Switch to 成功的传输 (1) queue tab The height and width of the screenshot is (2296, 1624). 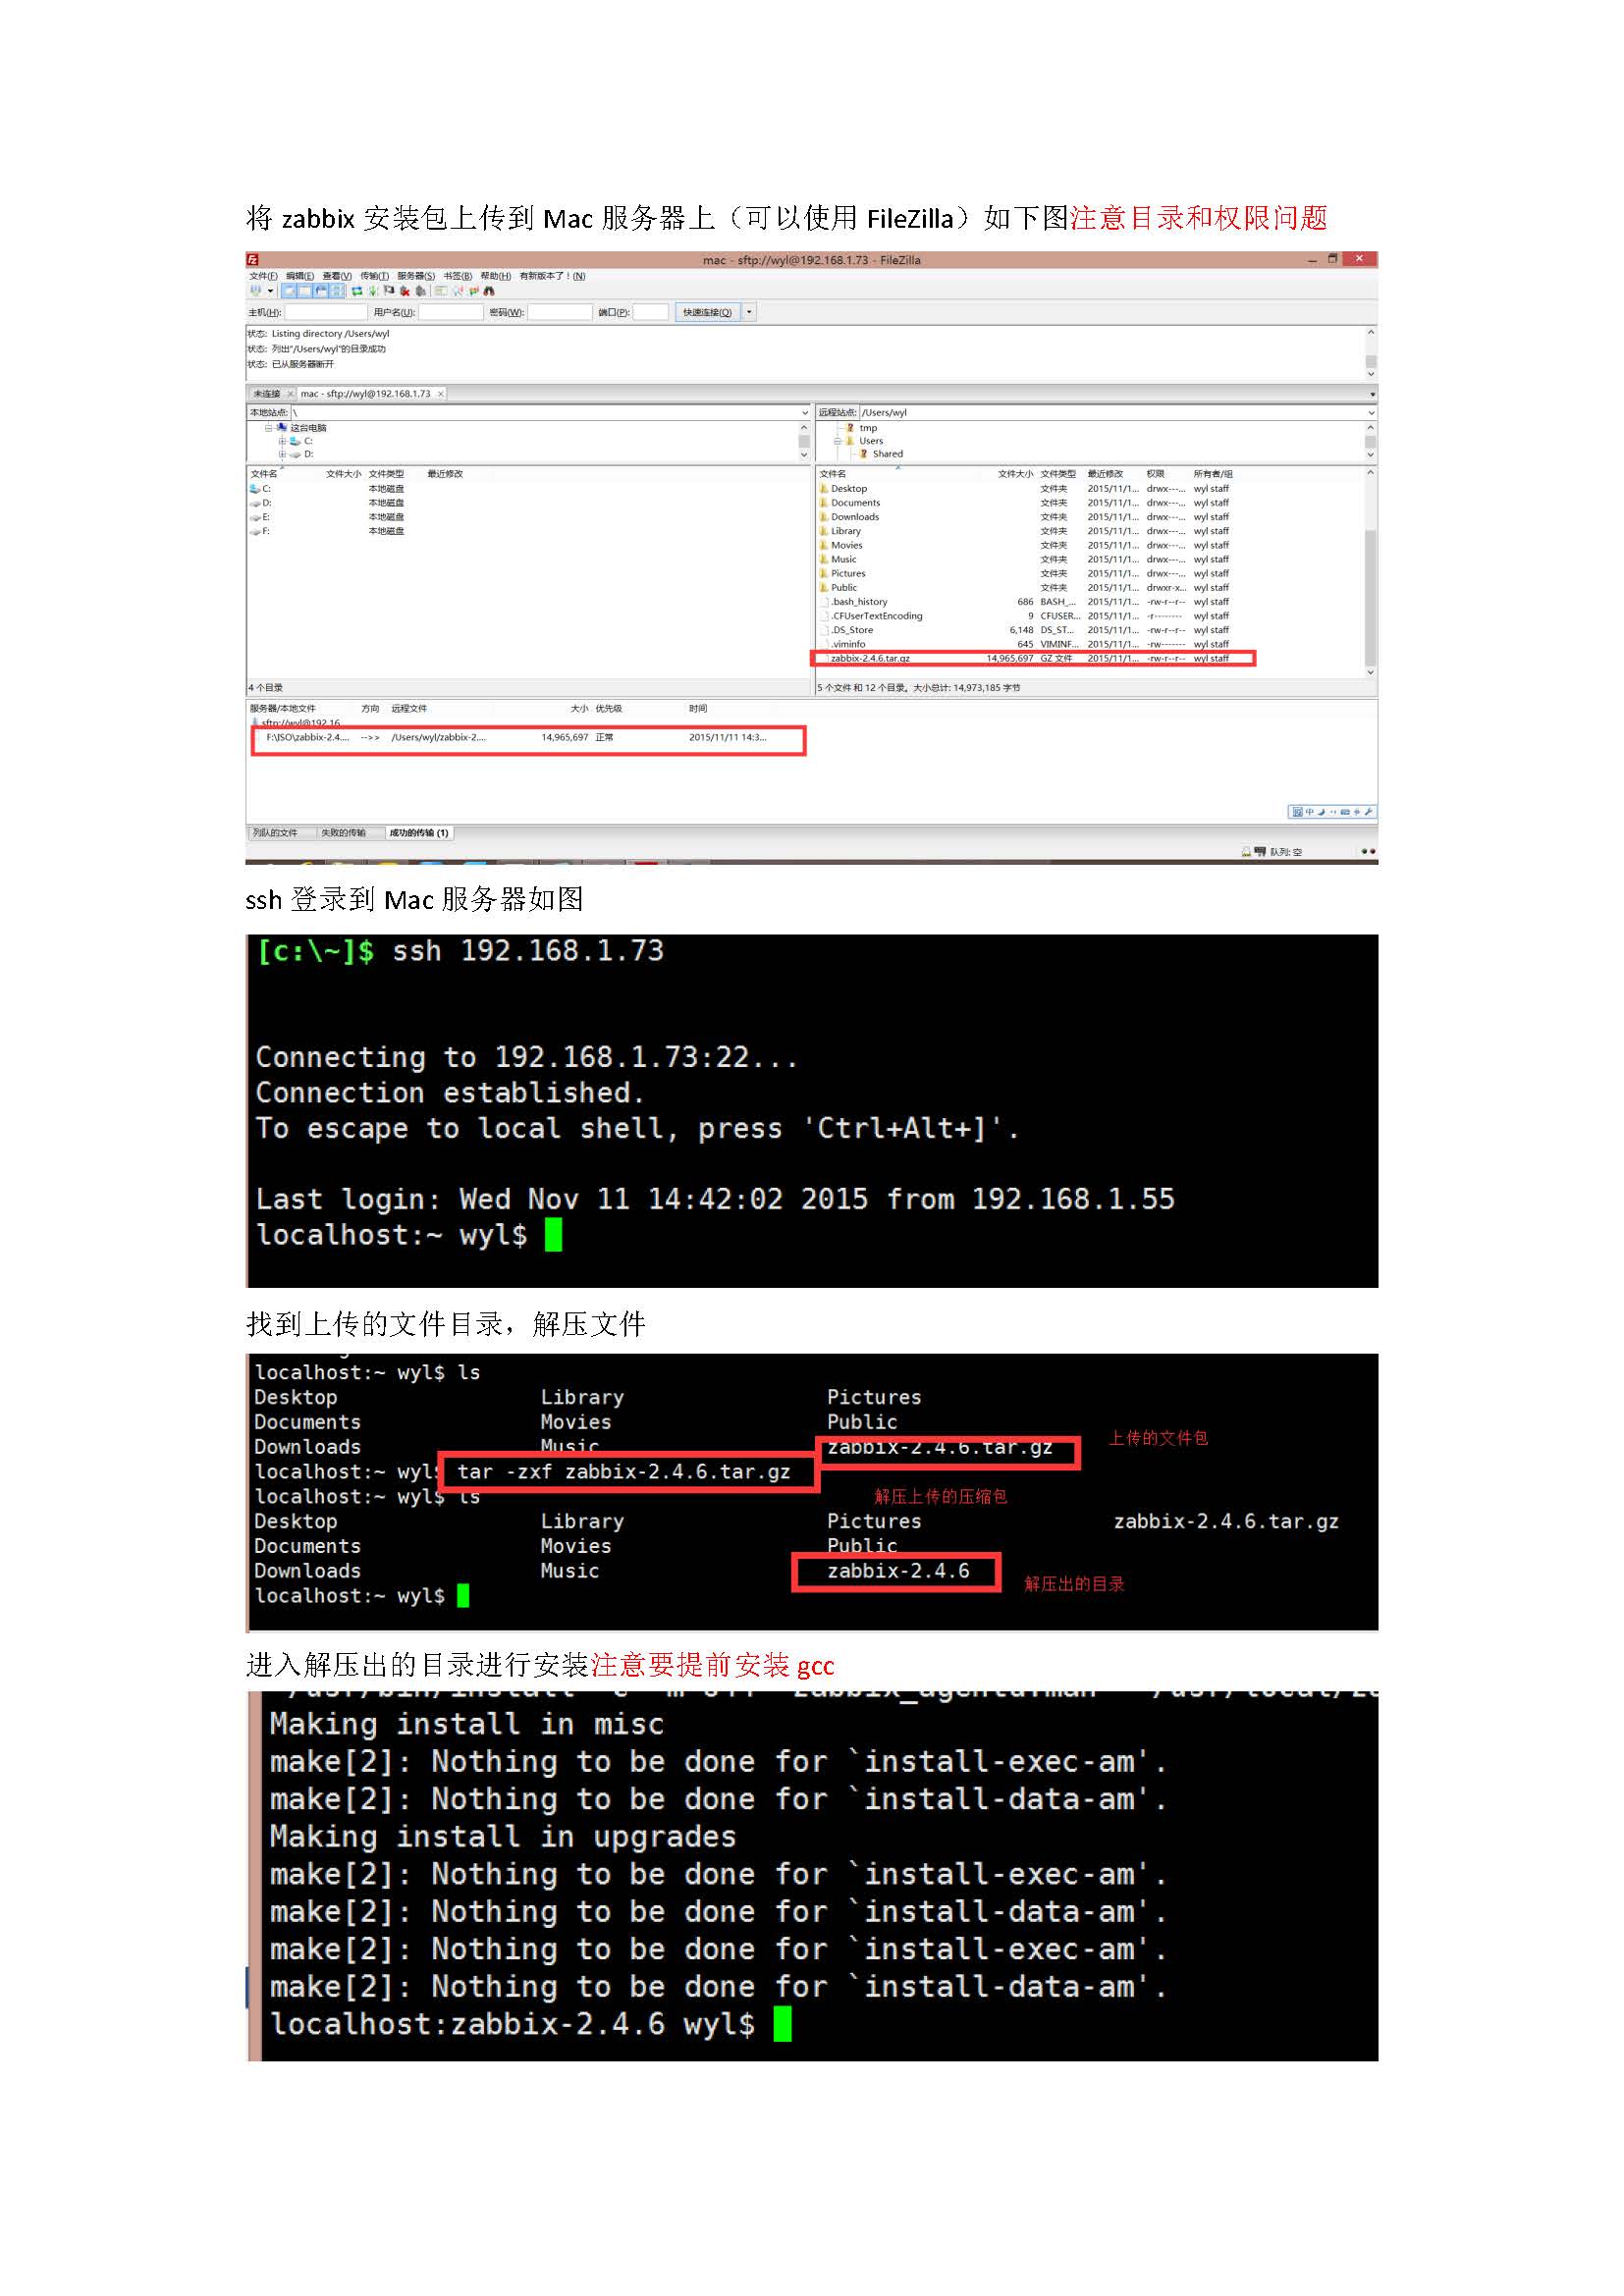click(x=419, y=833)
